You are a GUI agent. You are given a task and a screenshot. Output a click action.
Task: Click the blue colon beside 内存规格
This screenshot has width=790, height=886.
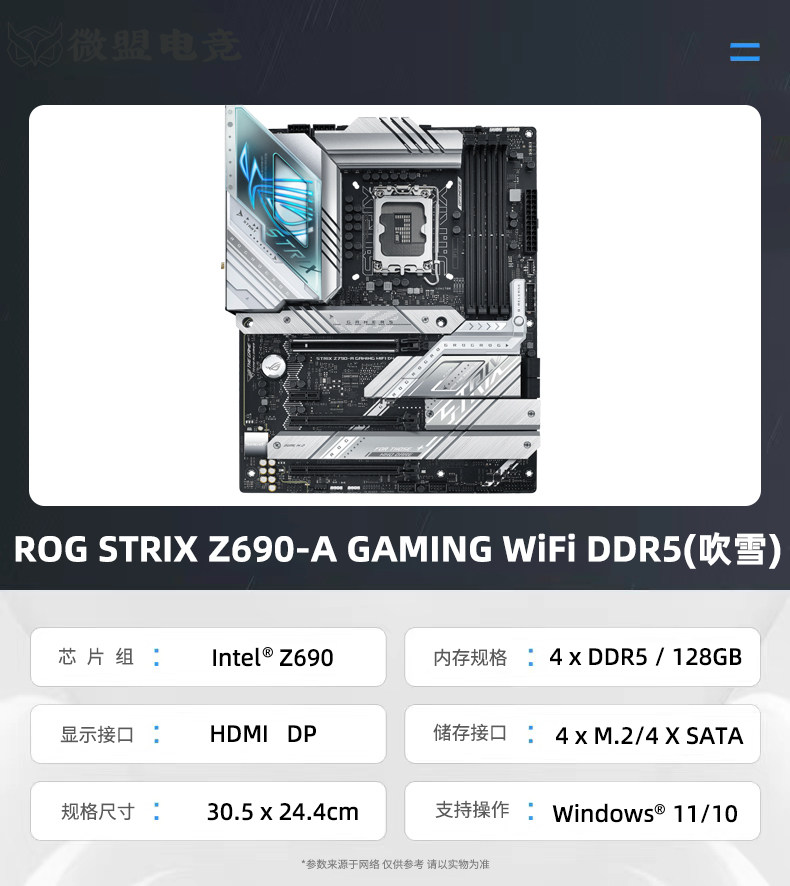(x=531, y=657)
